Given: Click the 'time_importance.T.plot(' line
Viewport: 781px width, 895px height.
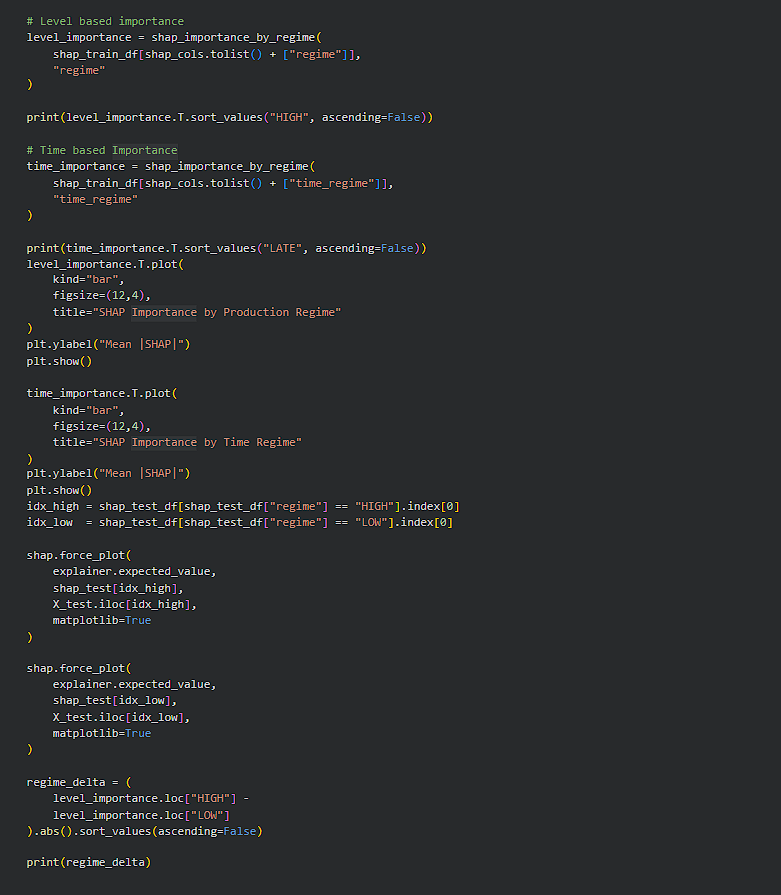Looking at the screenshot, I should 102,393.
